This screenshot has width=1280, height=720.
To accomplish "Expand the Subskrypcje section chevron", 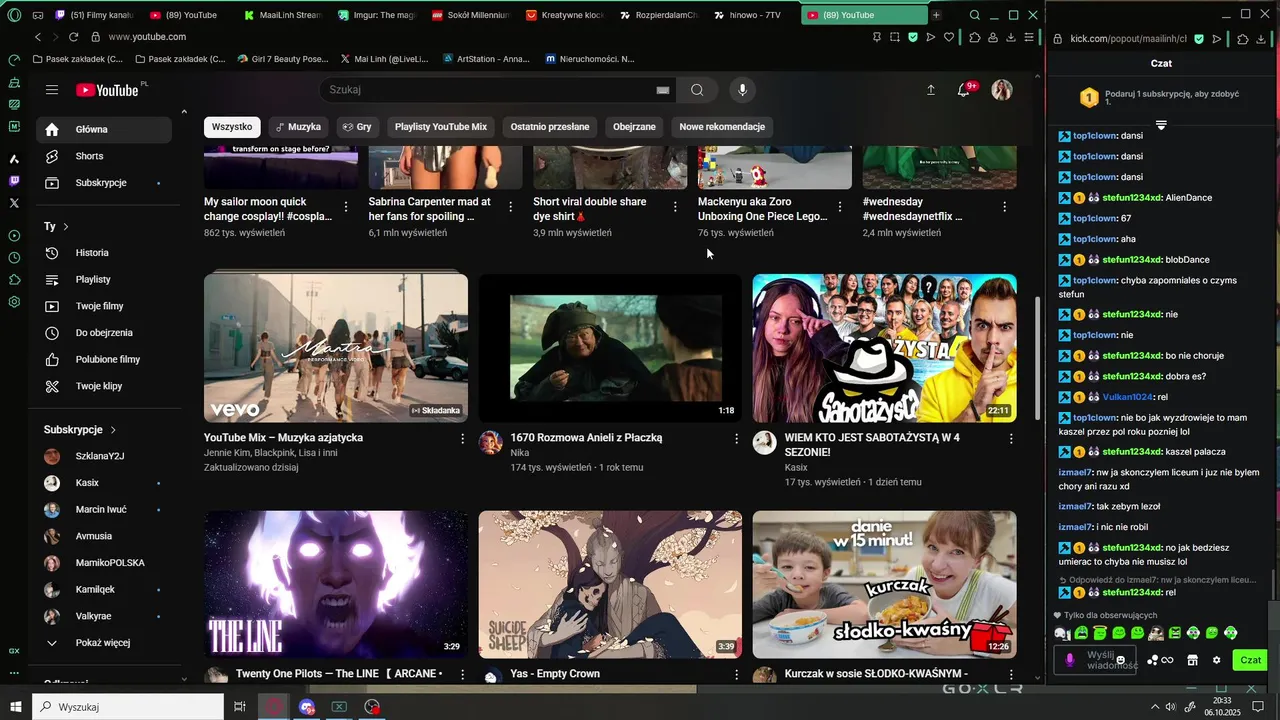I will [x=112, y=430].
